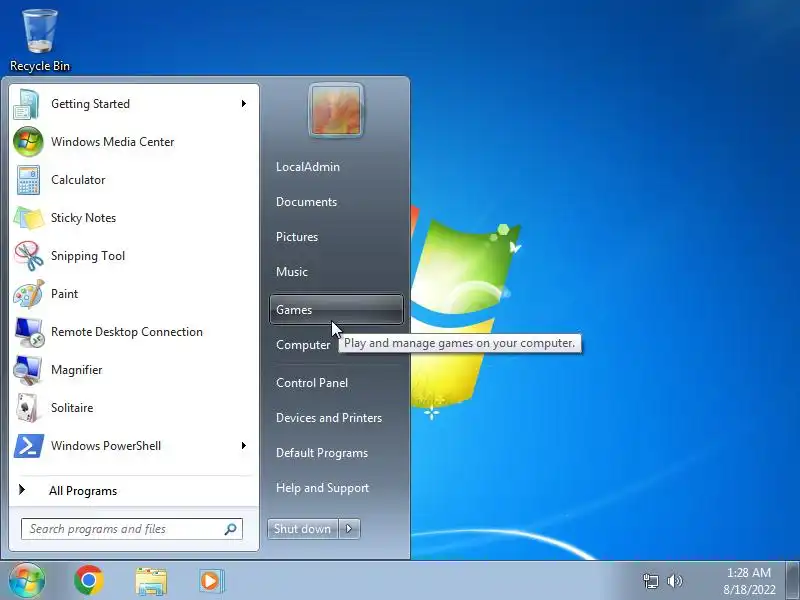Click the Start orb button
The width and height of the screenshot is (800, 600).
click(27, 580)
